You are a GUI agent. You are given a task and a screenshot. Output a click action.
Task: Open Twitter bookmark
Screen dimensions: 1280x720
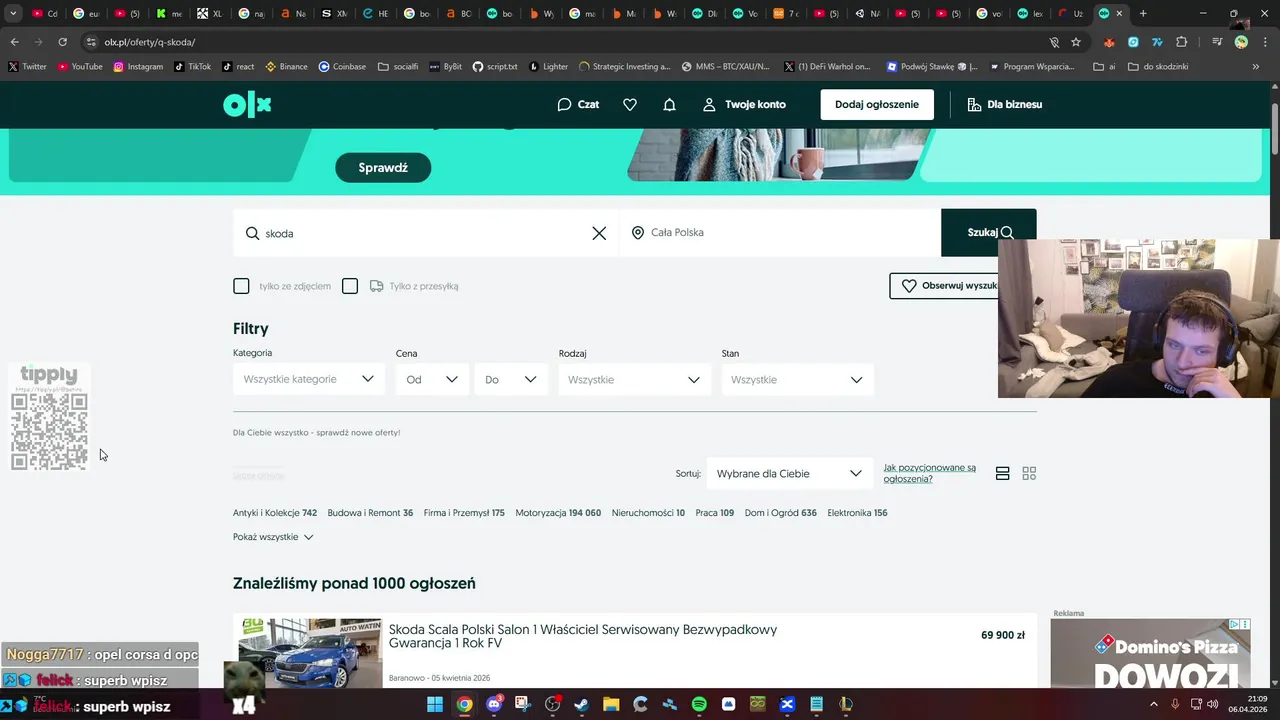click(x=27, y=67)
